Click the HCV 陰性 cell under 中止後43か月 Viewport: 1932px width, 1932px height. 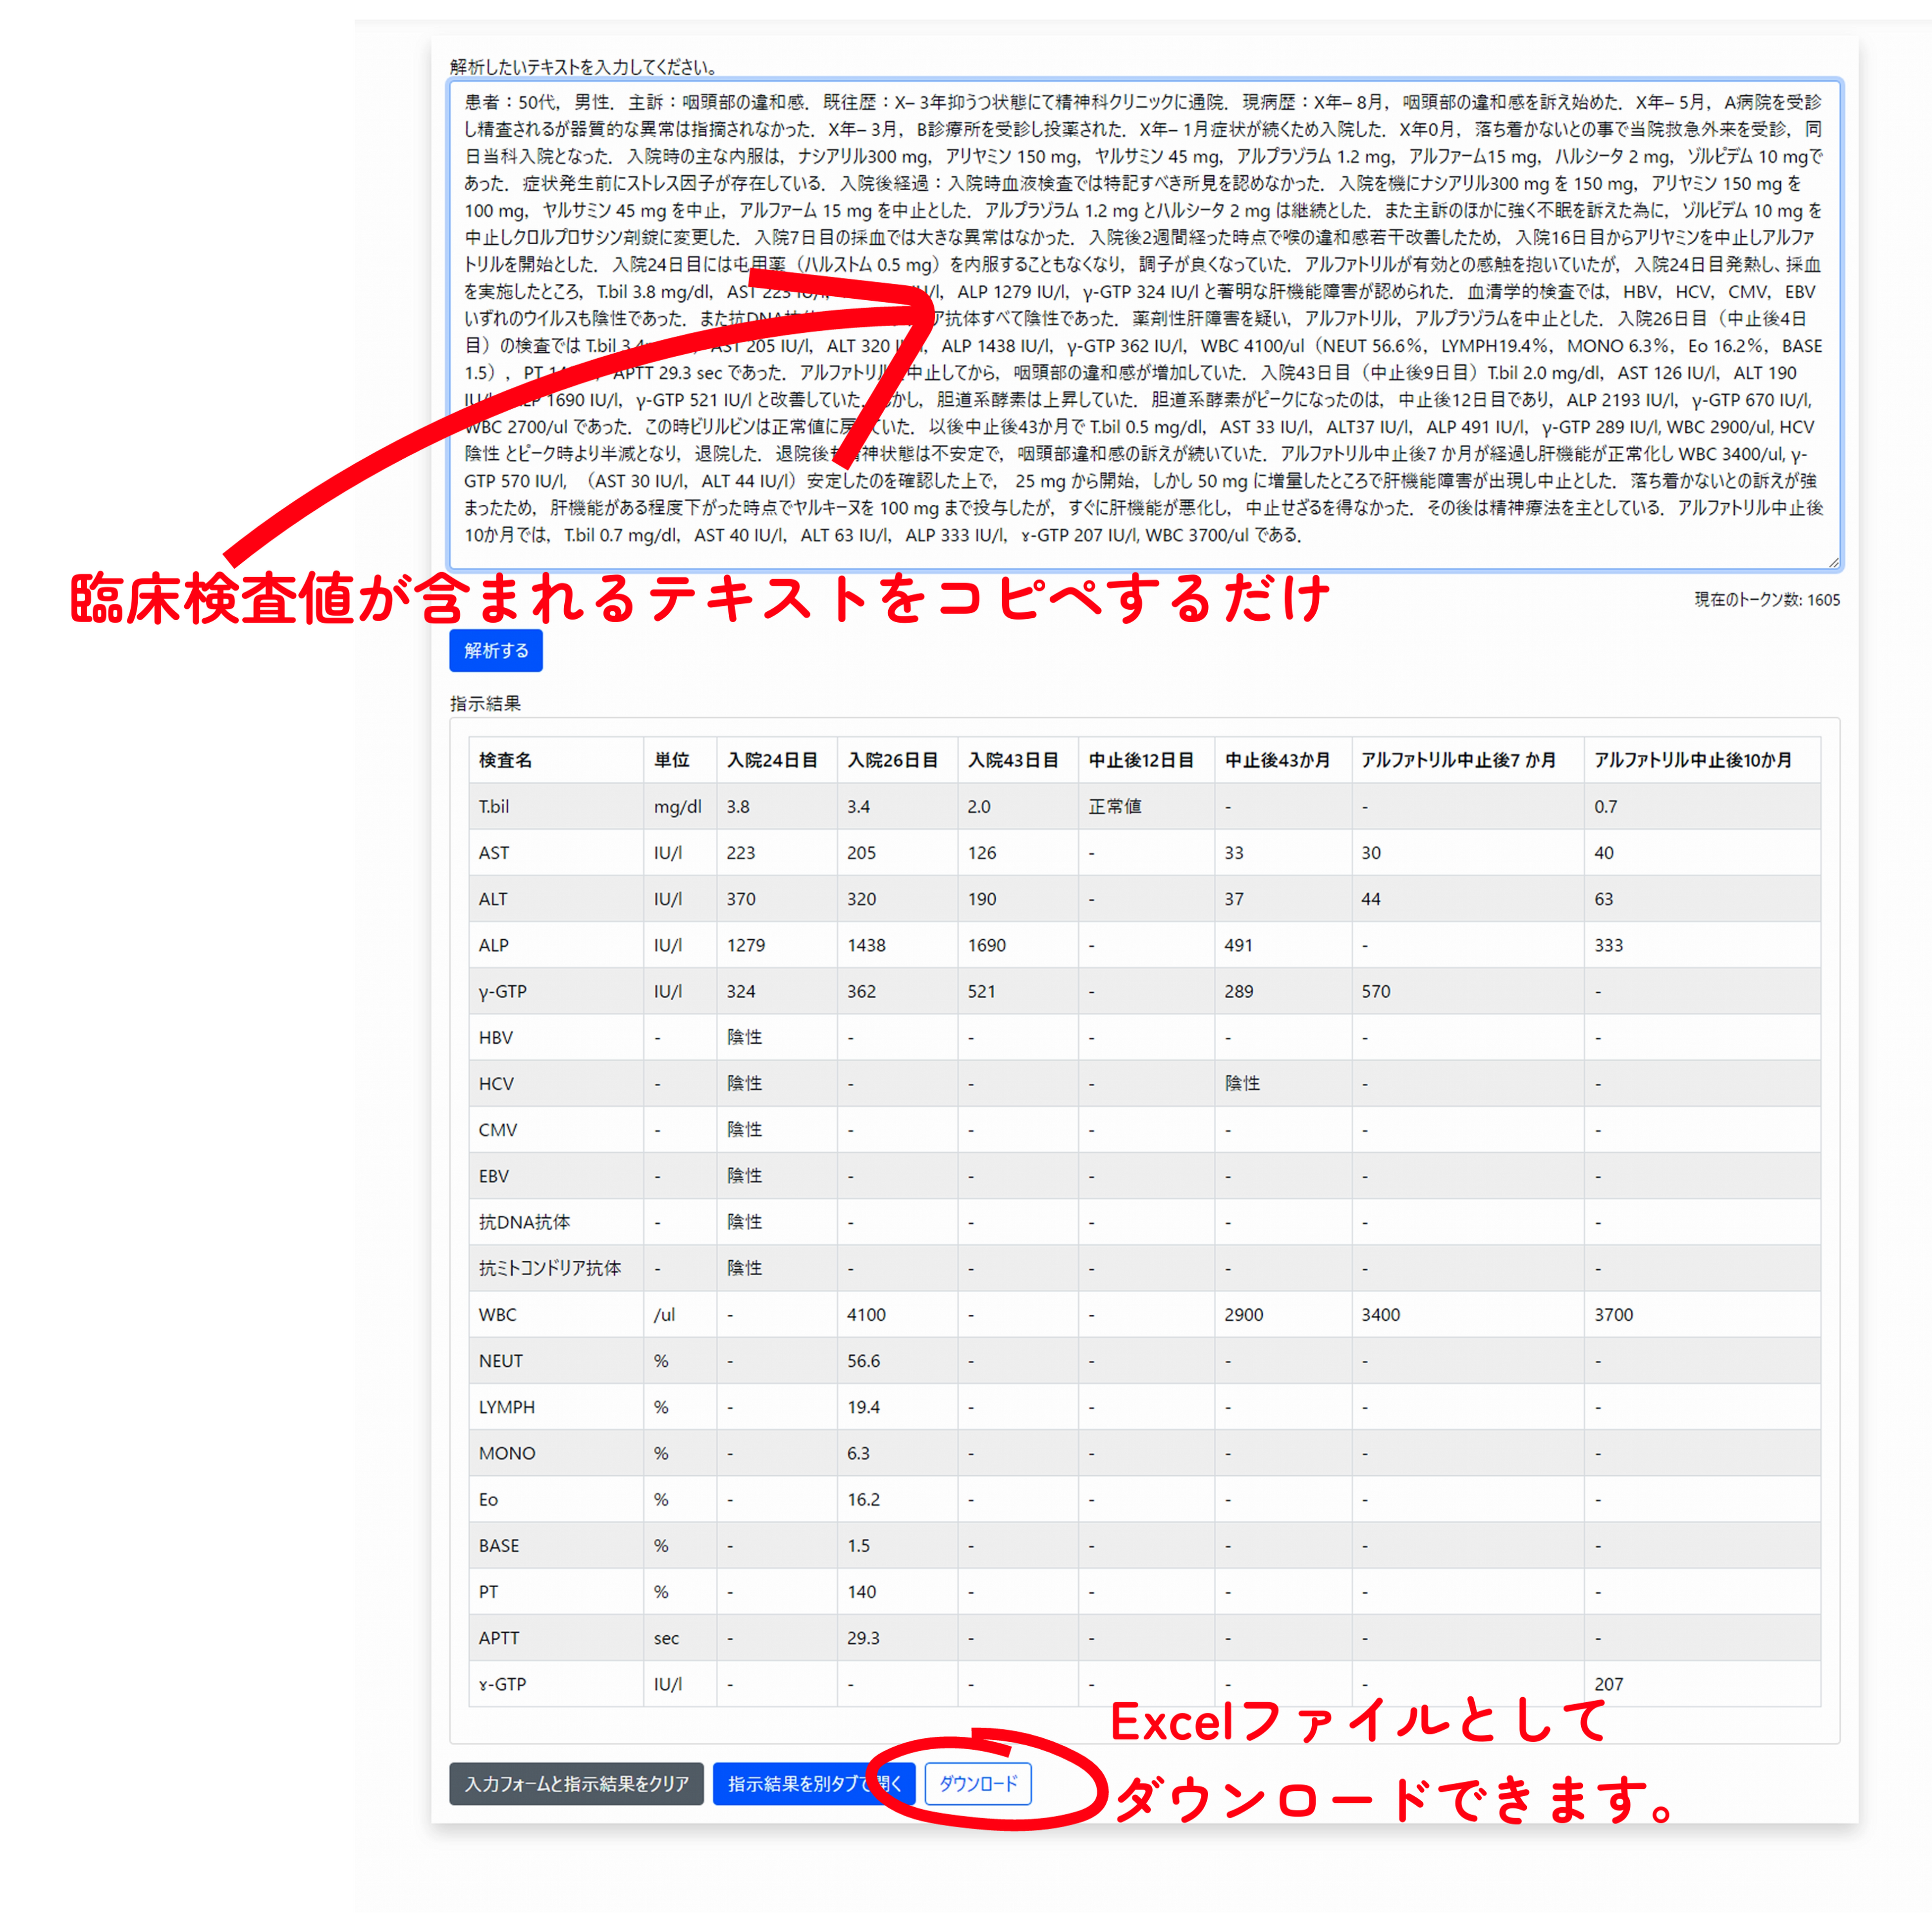click(x=1242, y=1083)
